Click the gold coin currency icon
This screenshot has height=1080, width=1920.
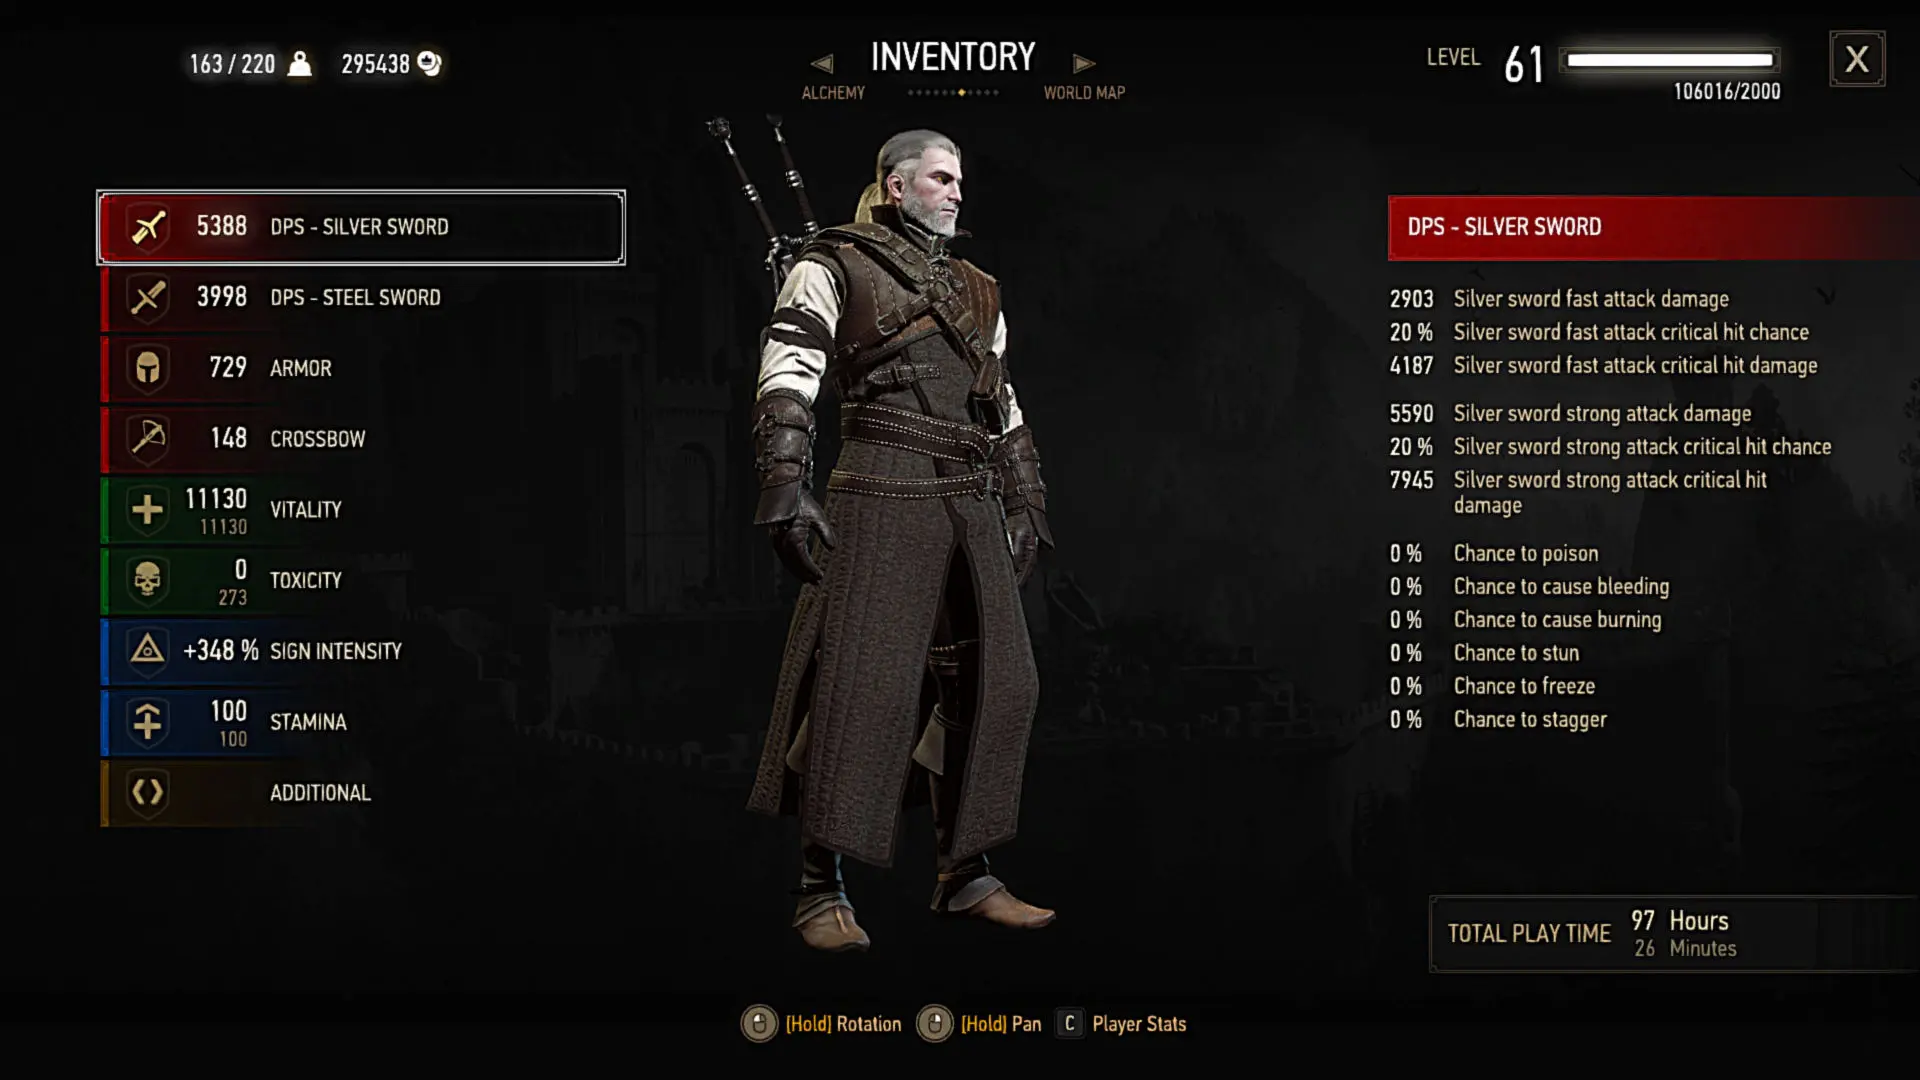(429, 63)
